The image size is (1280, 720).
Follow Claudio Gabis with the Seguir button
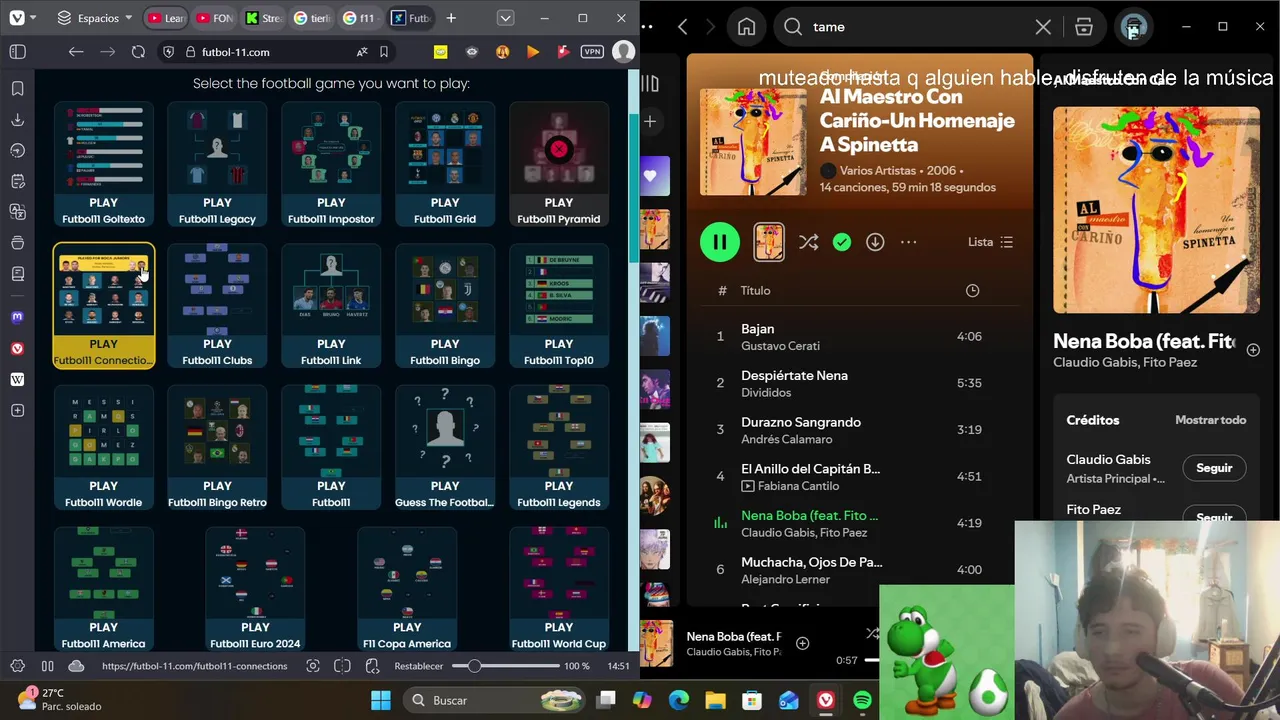pyautogui.click(x=1214, y=468)
